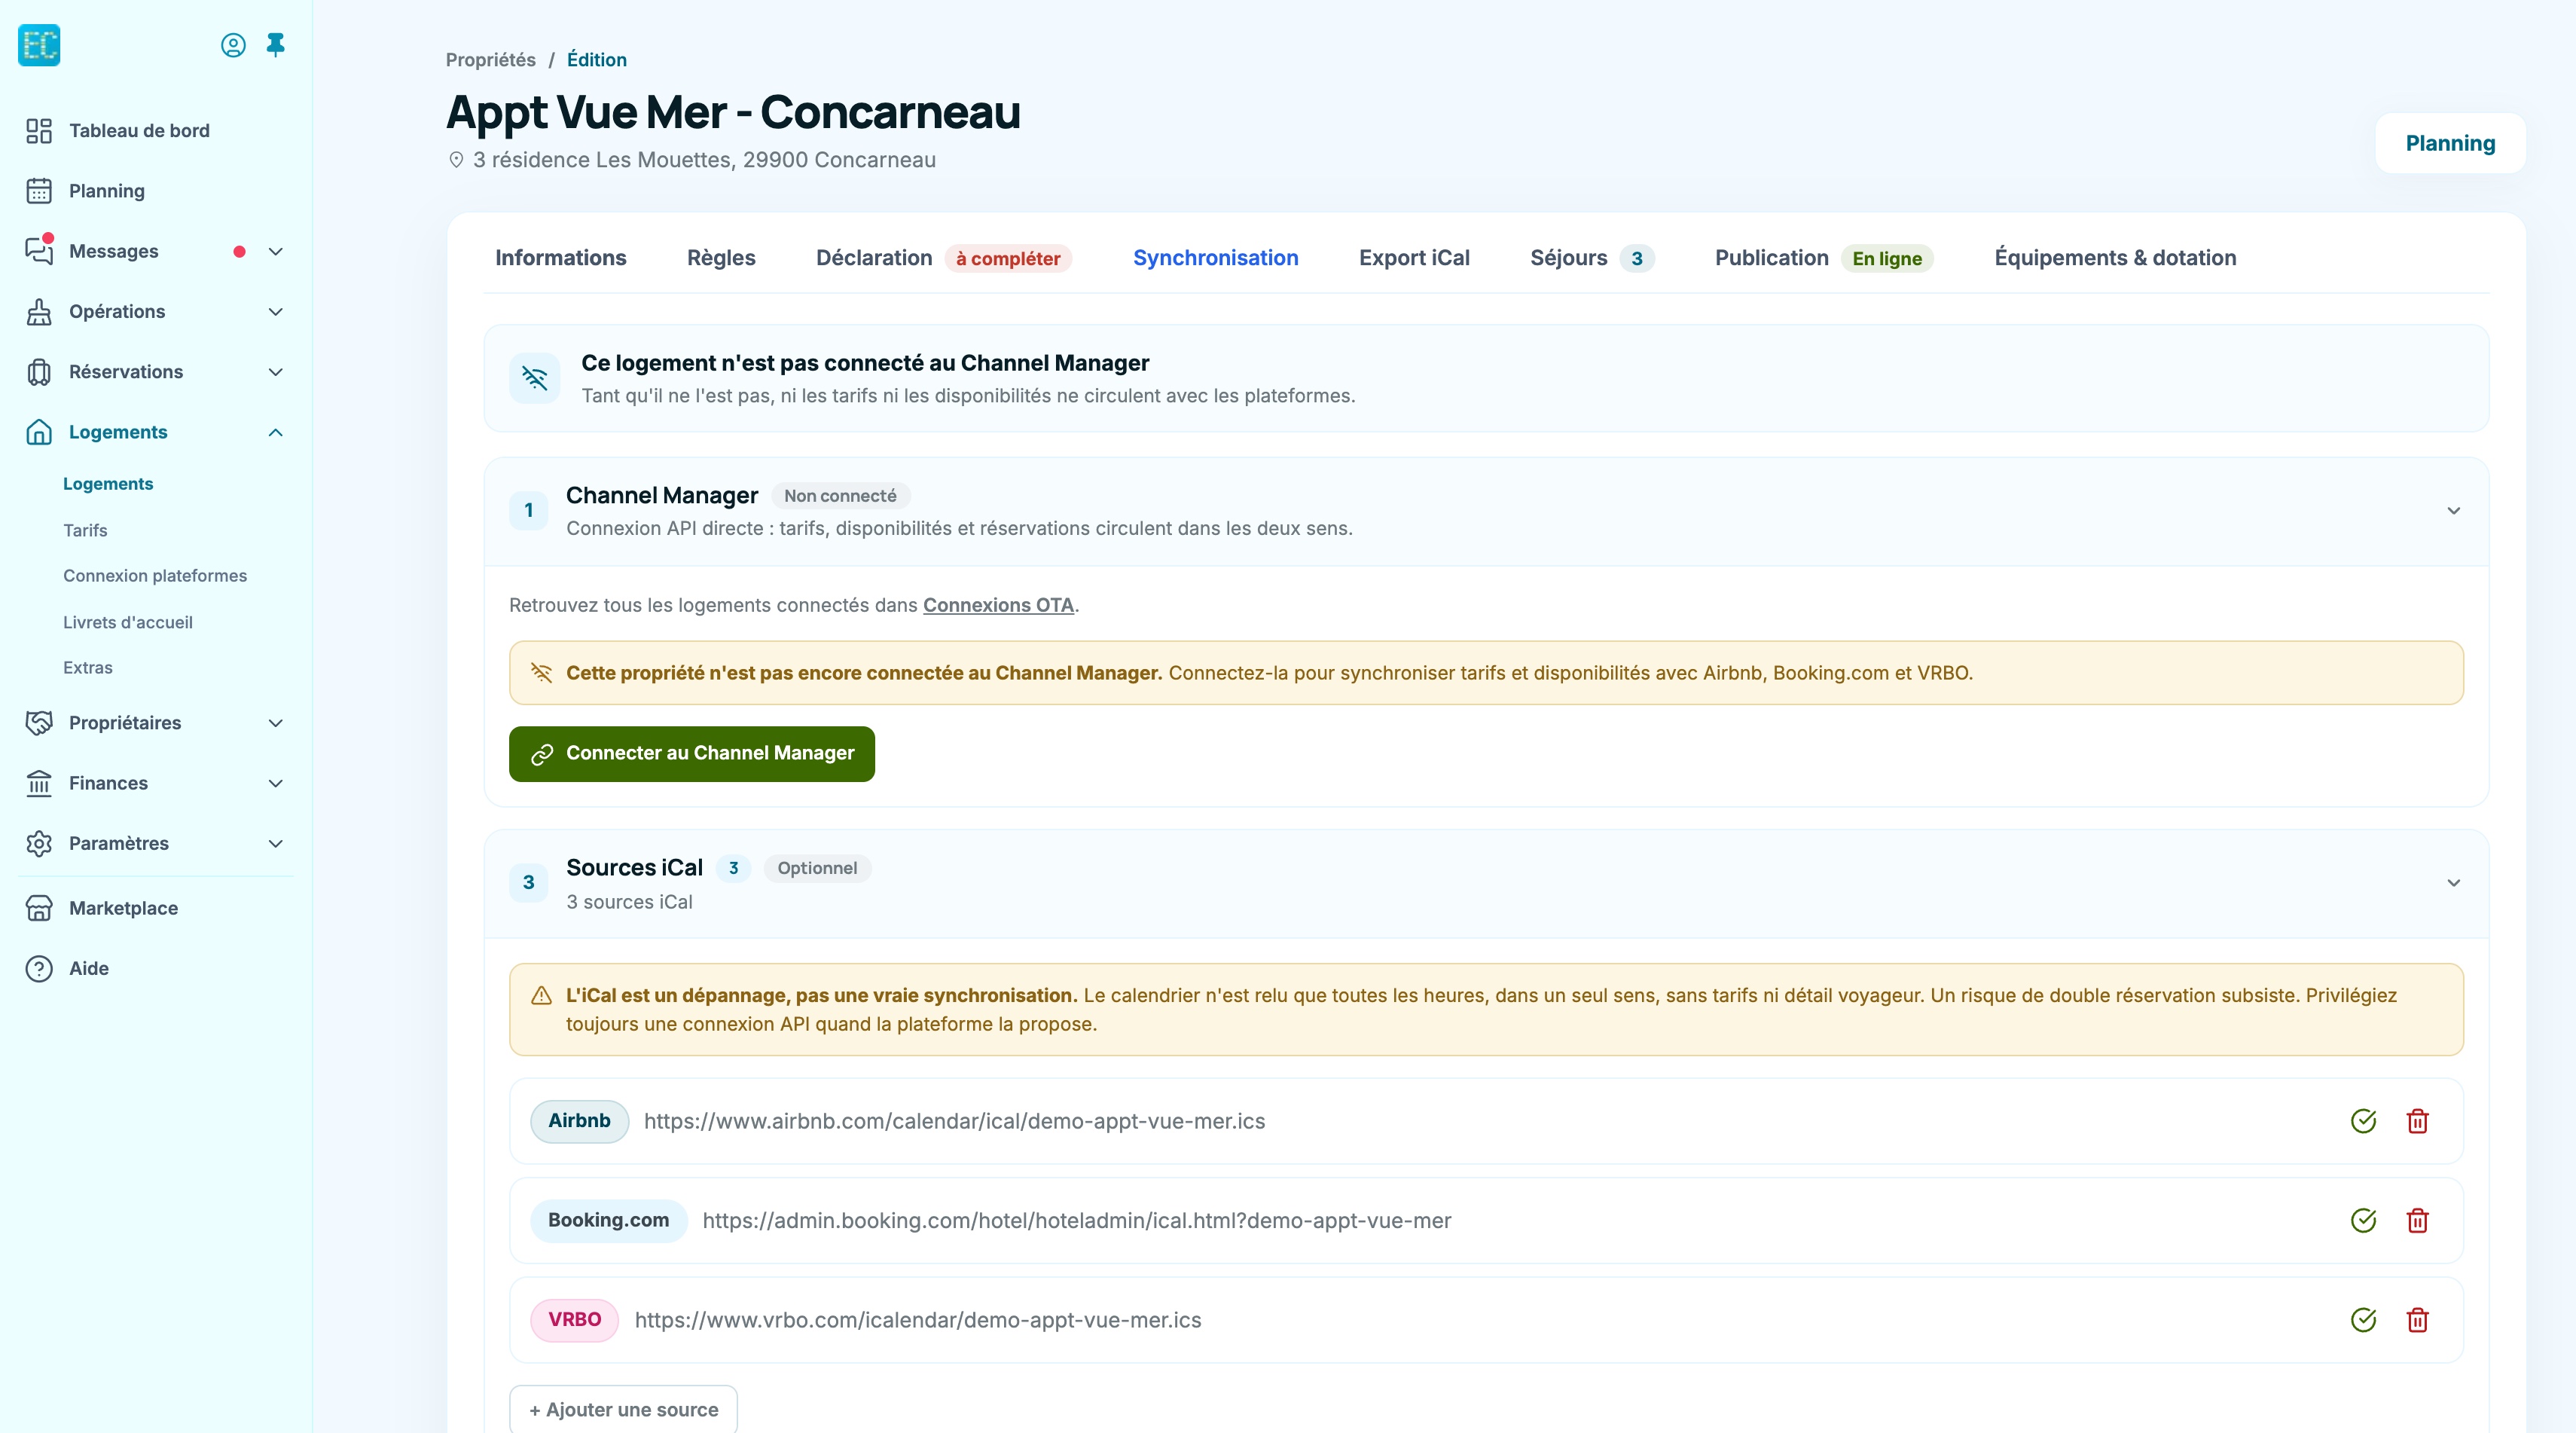Viewport: 2576px width, 1433px height.
Task: Collapse the Sources iCal section chevron
Action: click(2453, 883)
